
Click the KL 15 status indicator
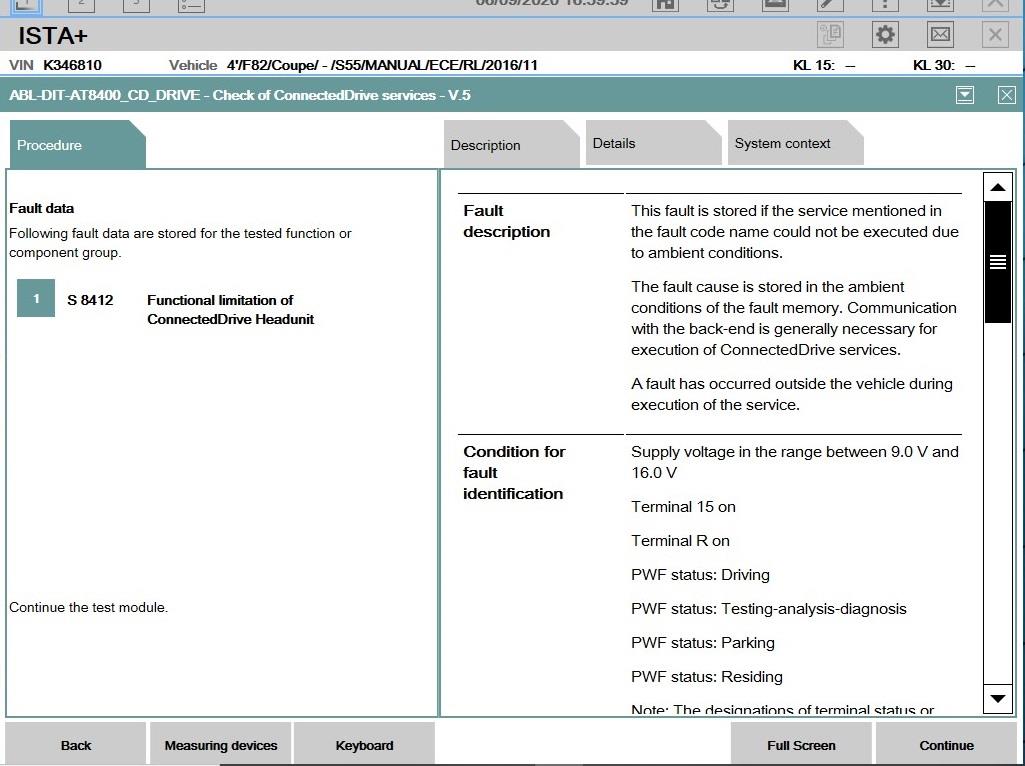click(x=824, y=65)
